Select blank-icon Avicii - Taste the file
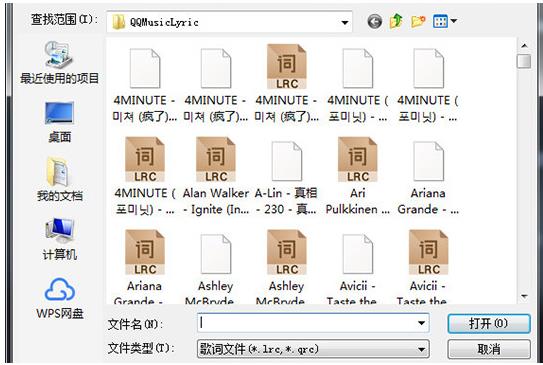Screen dimensions: 543x365 (x=357, y=269)
